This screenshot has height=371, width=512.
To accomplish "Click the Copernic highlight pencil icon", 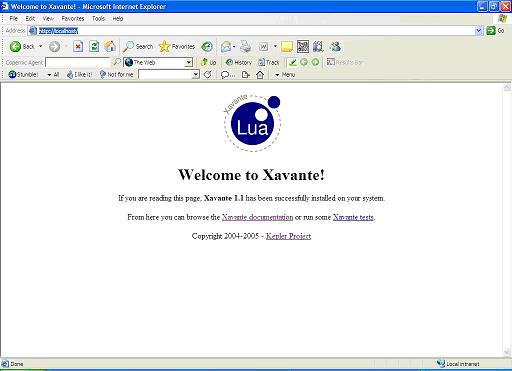I will point(293,62).
